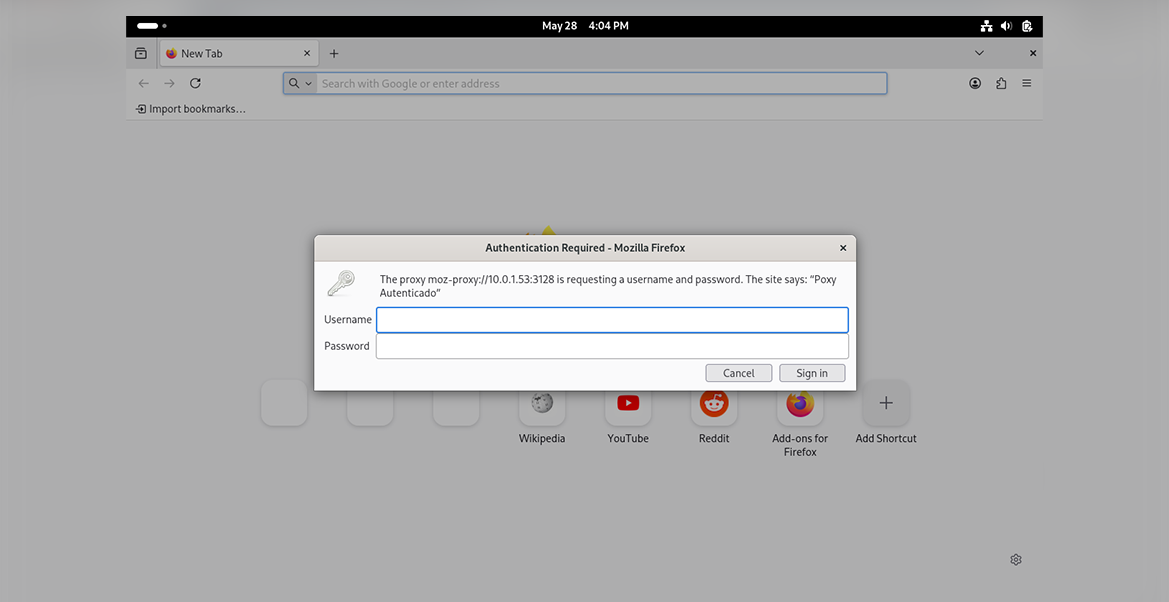Click the Sign in button
Image resolution: width=1169 pixels, height=602 pixels.
(x=812, y=373)
